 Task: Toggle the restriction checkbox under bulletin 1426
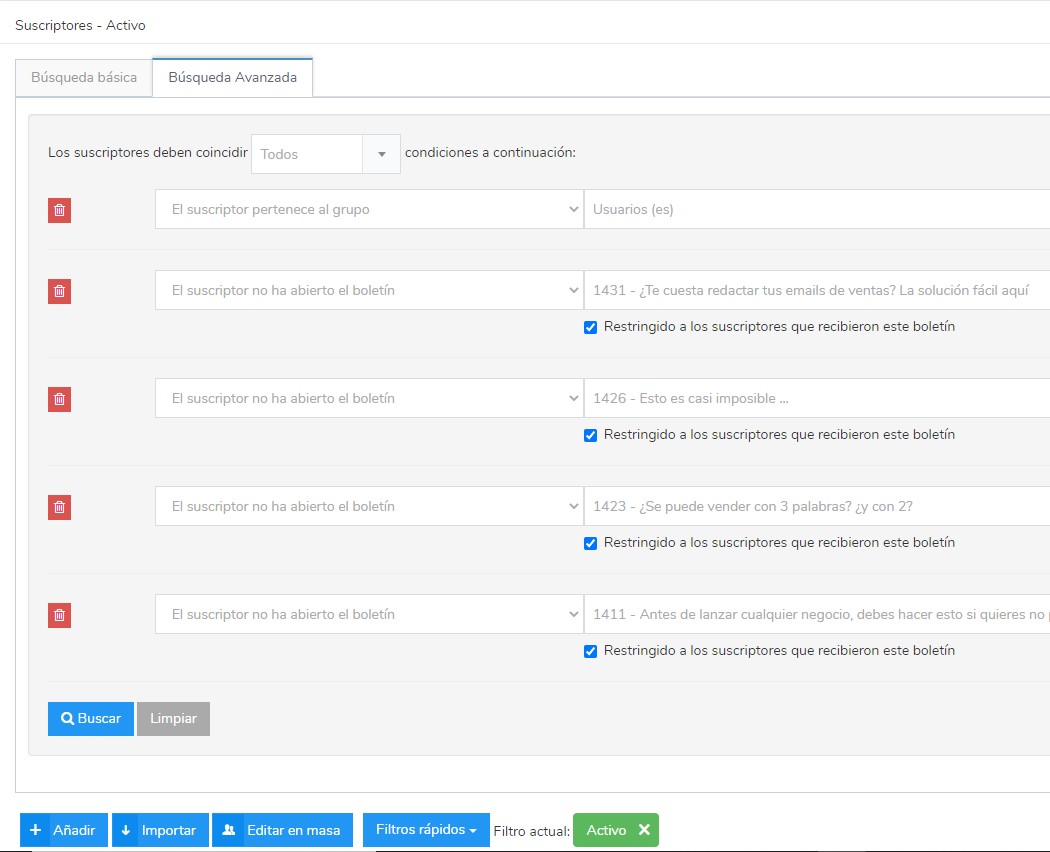click(x=590, y=435)
